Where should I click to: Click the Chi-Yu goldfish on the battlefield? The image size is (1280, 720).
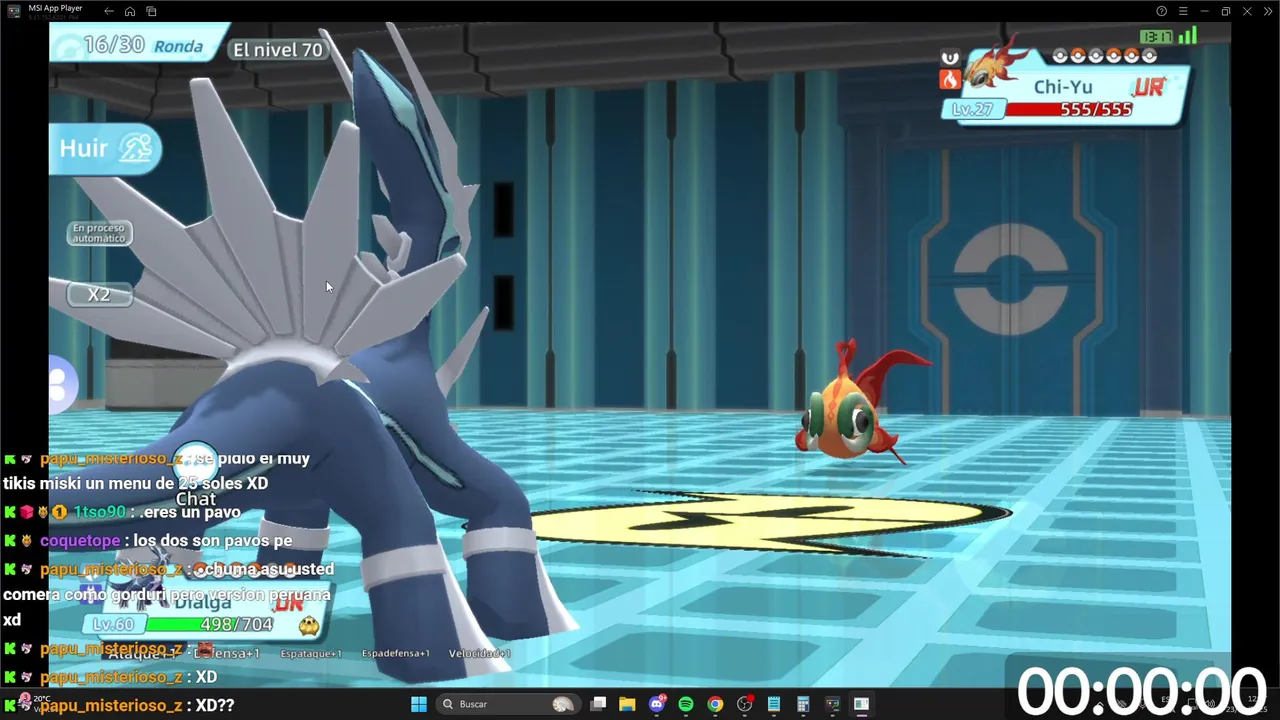coord(862,405)
